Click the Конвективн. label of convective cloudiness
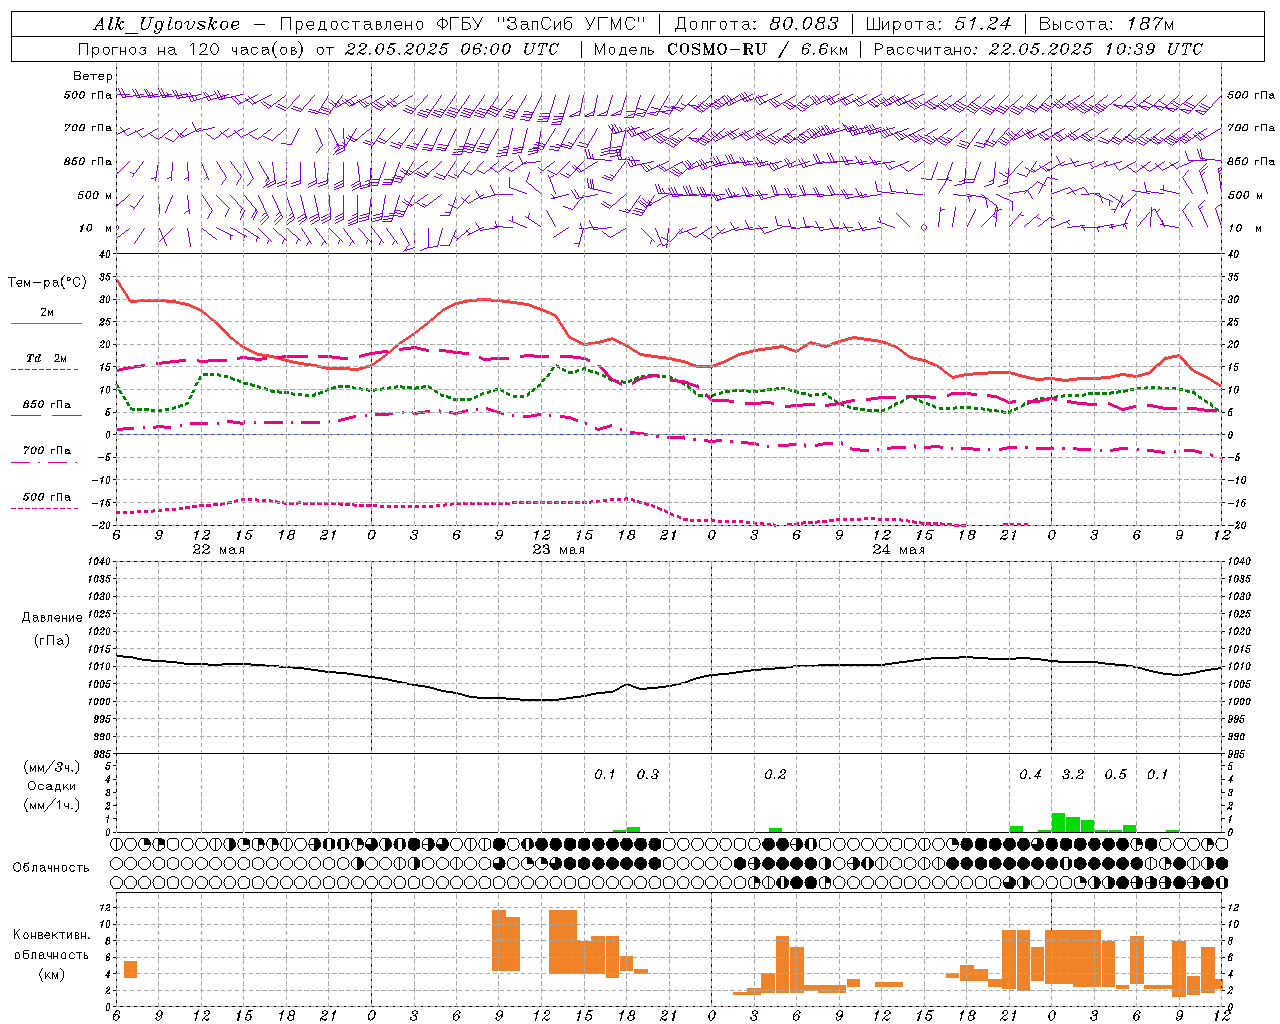The width and height of the screenshot is (1280, 1024). [x=51, y=934]
